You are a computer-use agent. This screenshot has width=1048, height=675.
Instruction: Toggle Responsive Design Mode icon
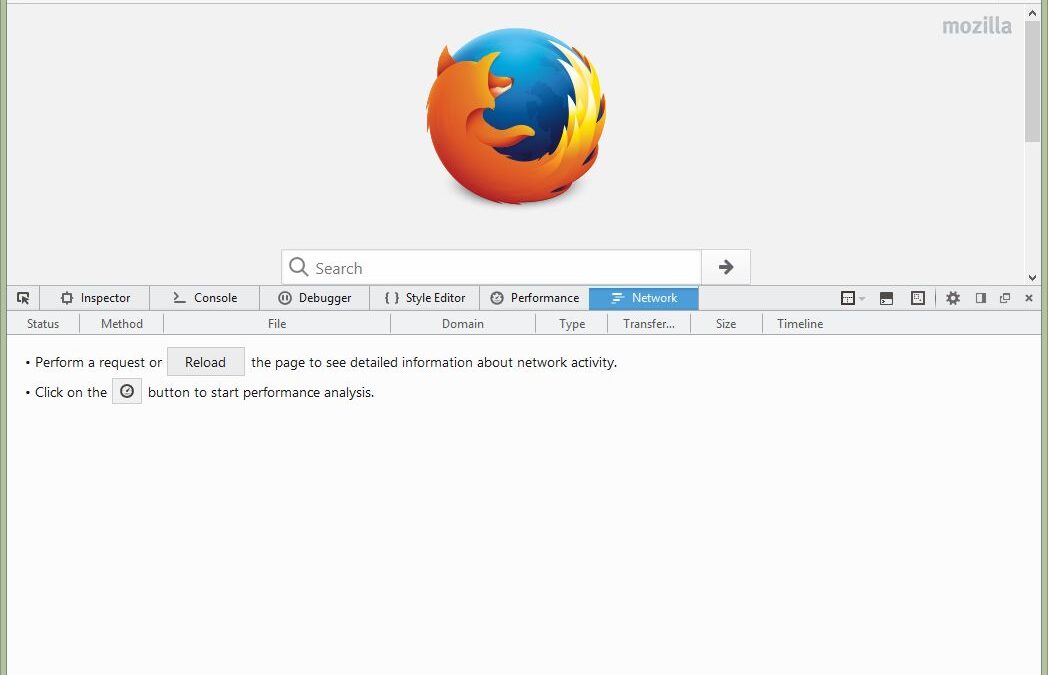point(918,298)
